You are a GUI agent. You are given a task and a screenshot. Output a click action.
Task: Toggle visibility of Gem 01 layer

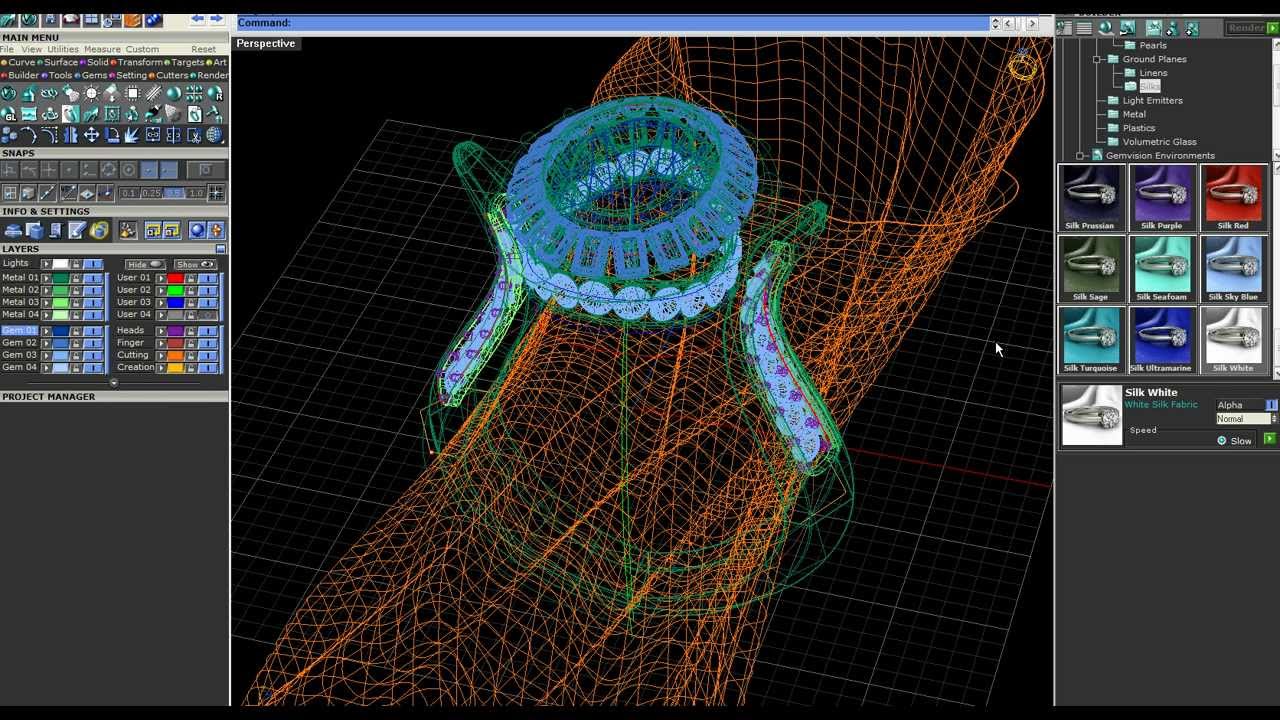coord(94,331)
